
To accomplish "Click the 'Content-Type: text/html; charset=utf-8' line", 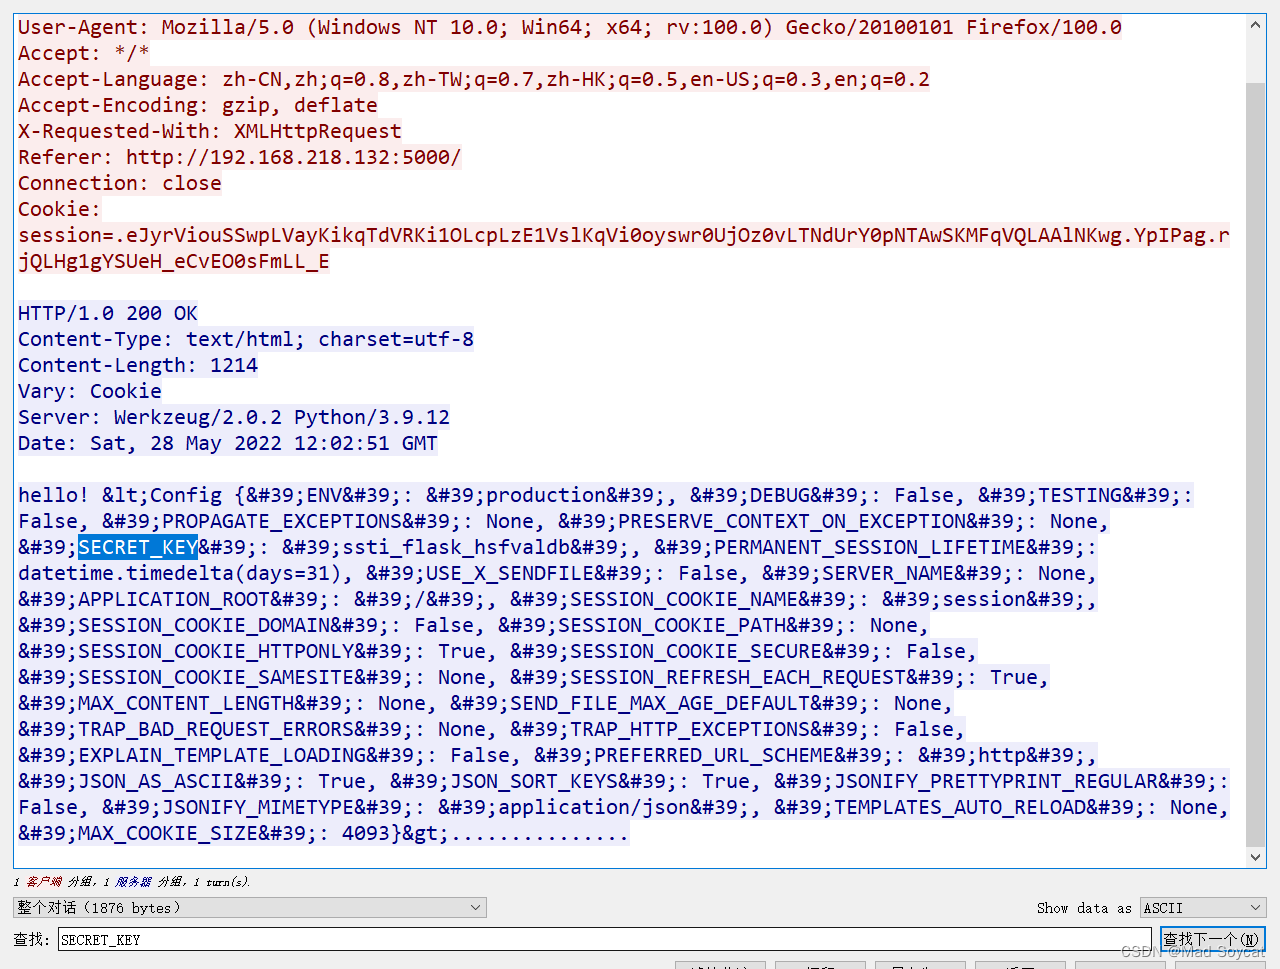I will [x=246, y=339].
